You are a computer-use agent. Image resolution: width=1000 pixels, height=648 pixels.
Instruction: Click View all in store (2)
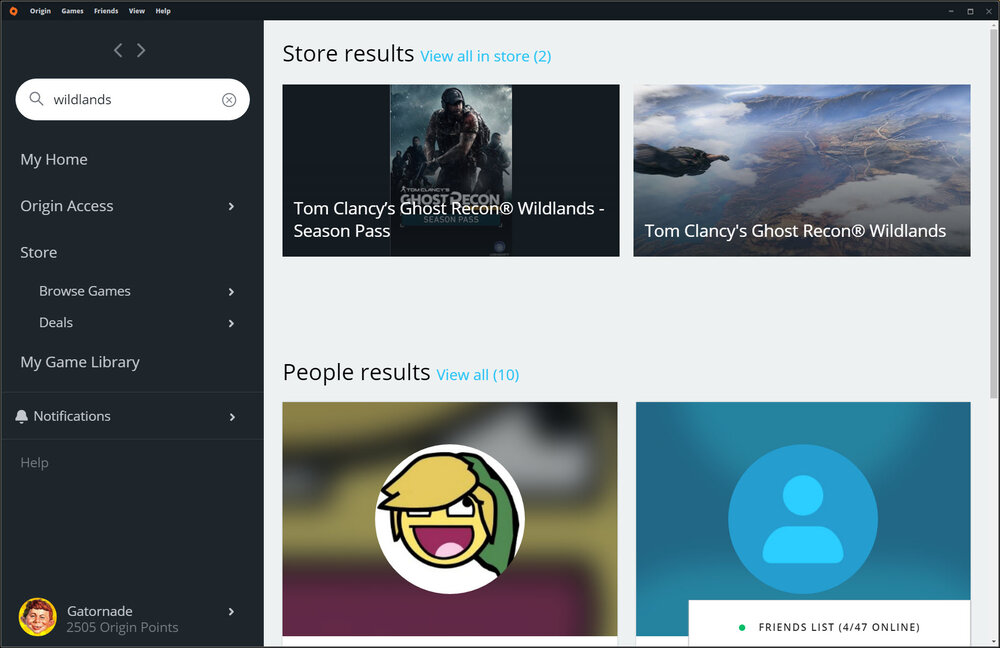tap(485, 56)
